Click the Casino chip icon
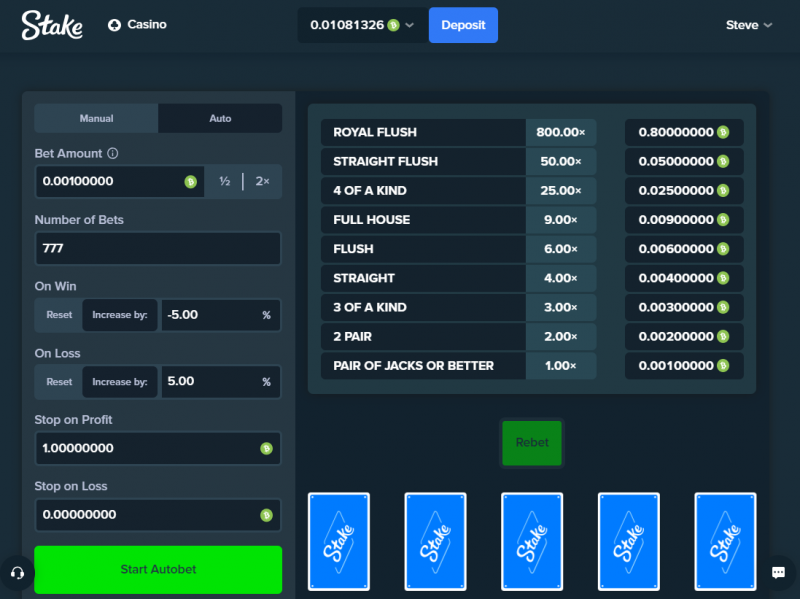Screen dimensions: 800x599 (114, 25)
